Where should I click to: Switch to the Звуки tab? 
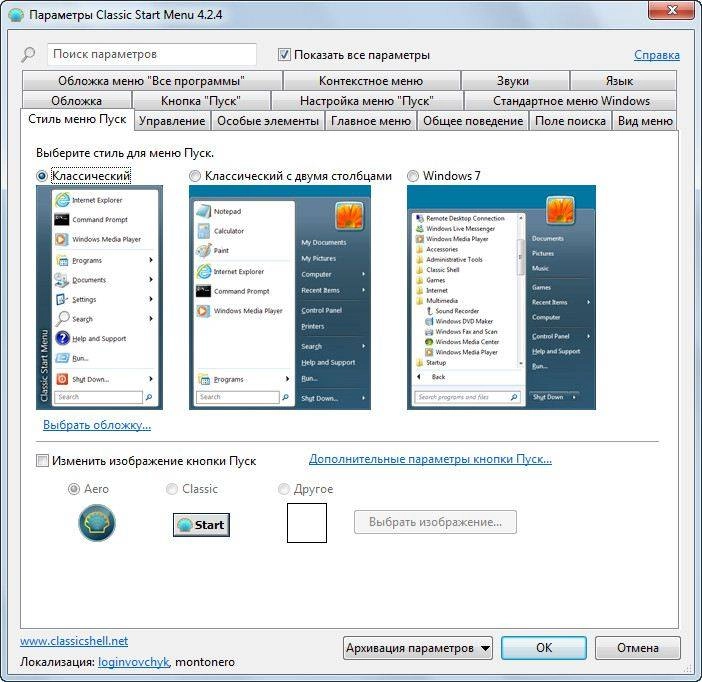point(513,81)
